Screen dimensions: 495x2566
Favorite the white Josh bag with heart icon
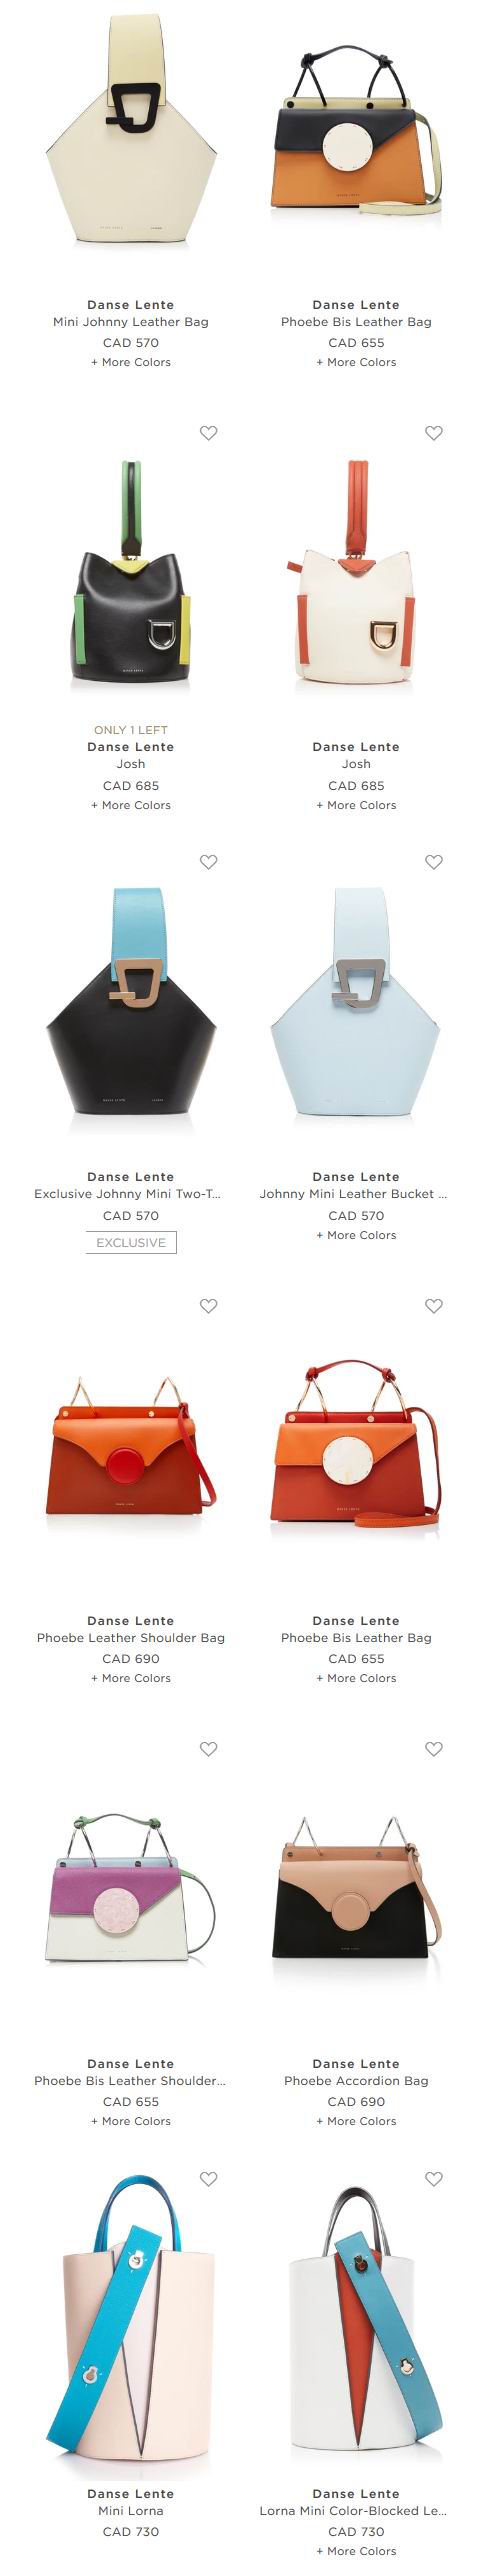click(x=434, y=433)
